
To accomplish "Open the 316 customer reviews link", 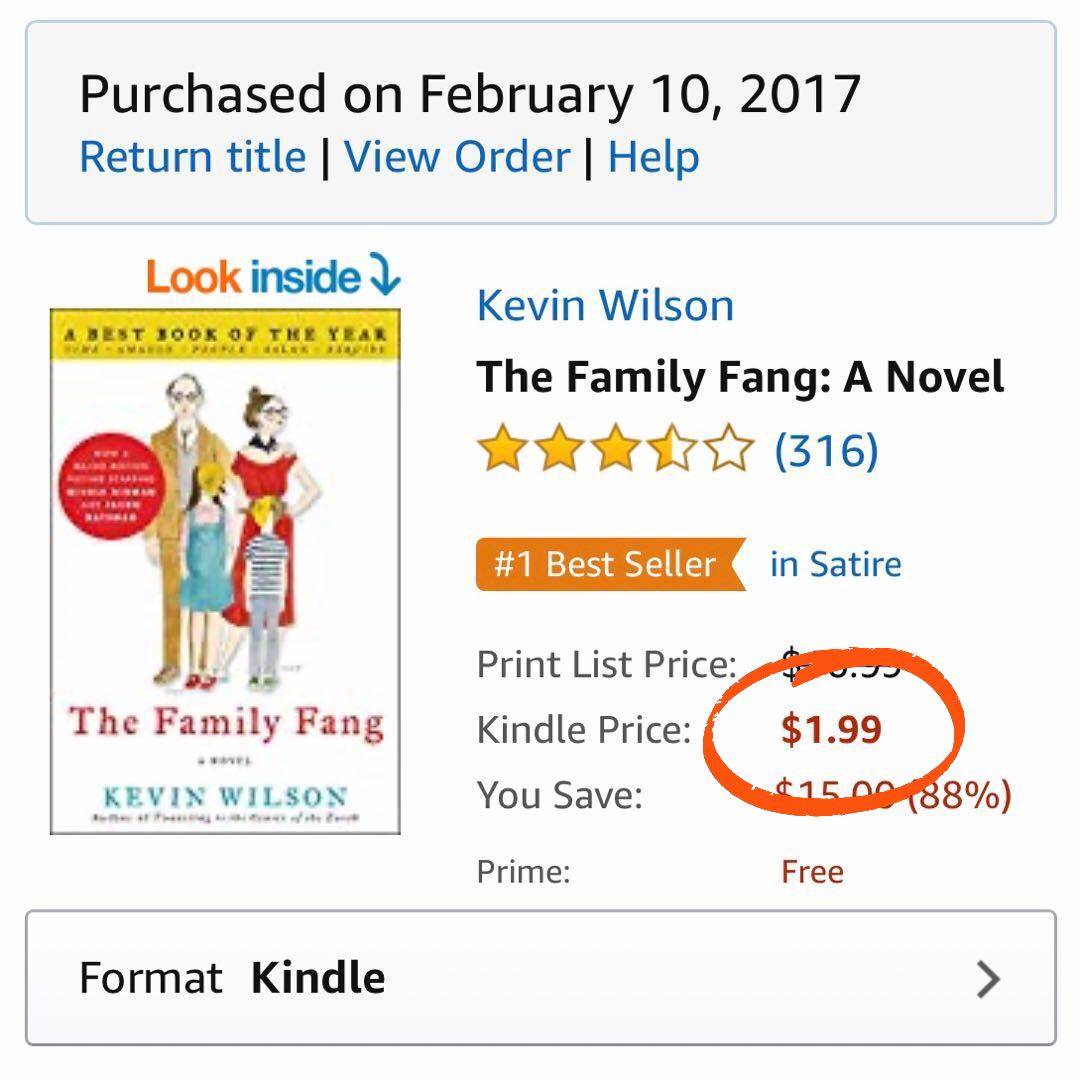I will (826, 450).
